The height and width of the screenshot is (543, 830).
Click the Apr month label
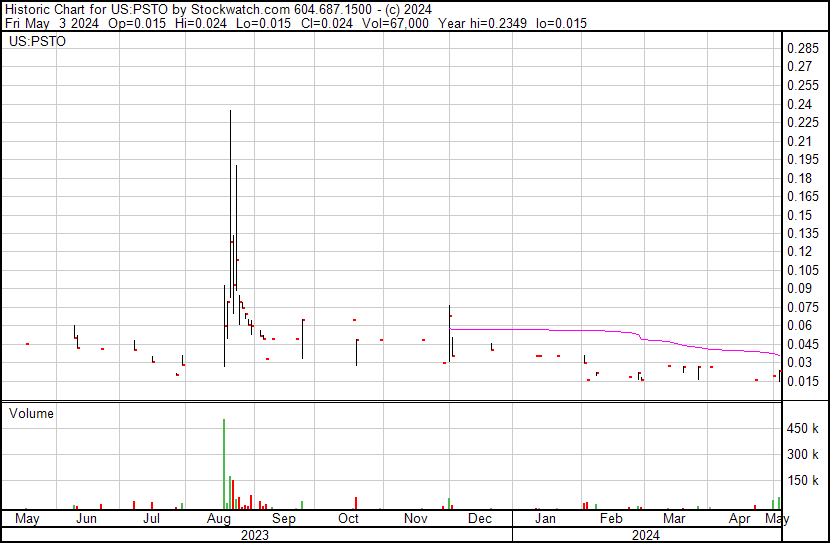click(x=739, y=518)
